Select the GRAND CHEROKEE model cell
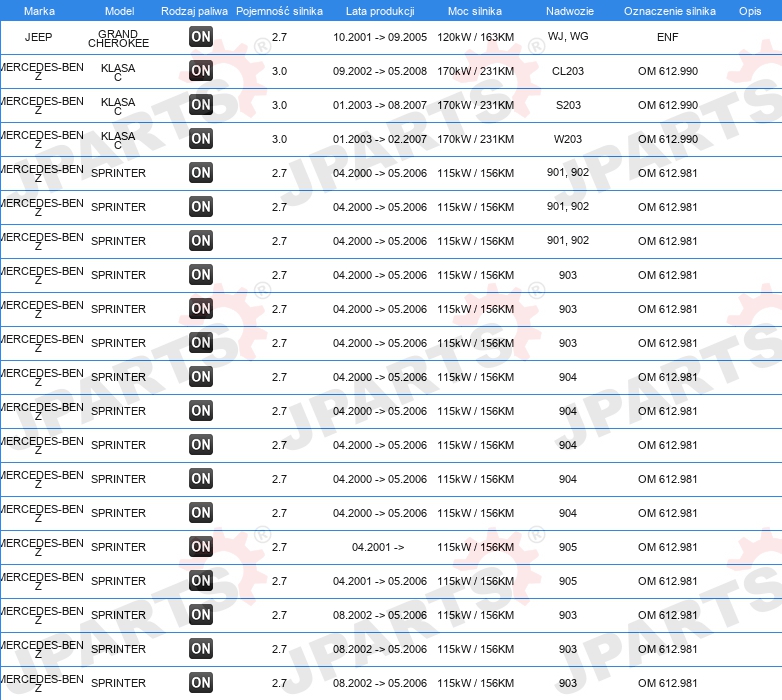The height and width of the screenshot is (700, 782). (118, 38)
